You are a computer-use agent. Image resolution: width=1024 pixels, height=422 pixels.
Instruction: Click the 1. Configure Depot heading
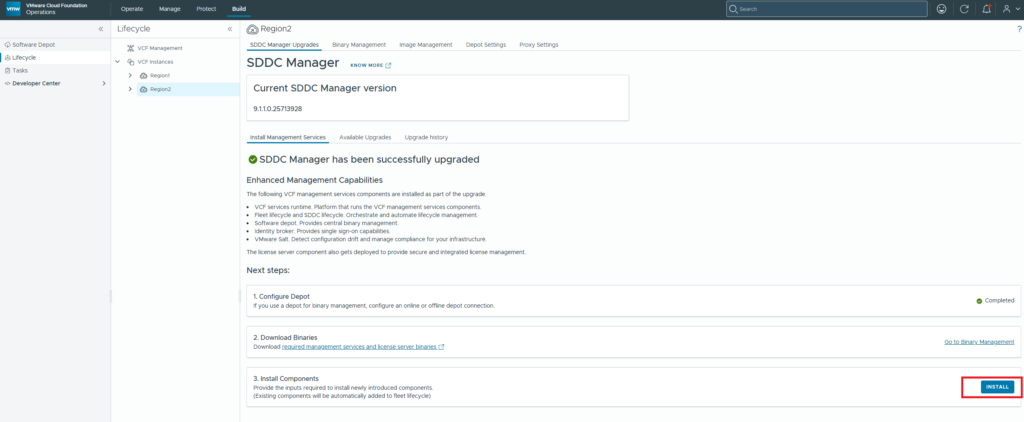[281, 296]
